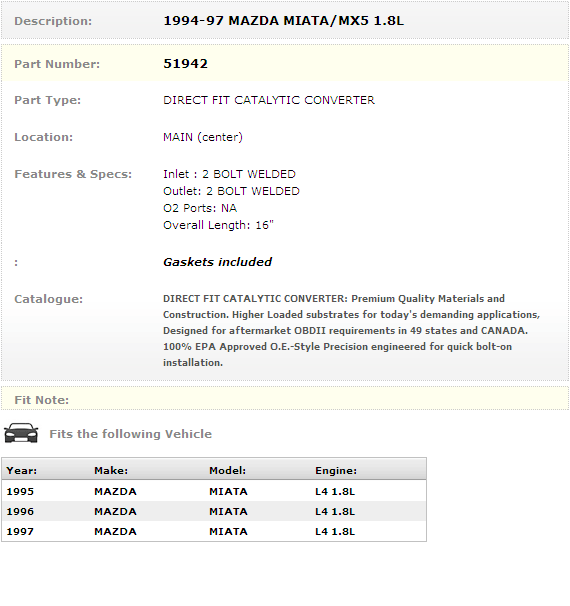Click the part number 51942
The image size is (570, 606).
tap(185, 64)
